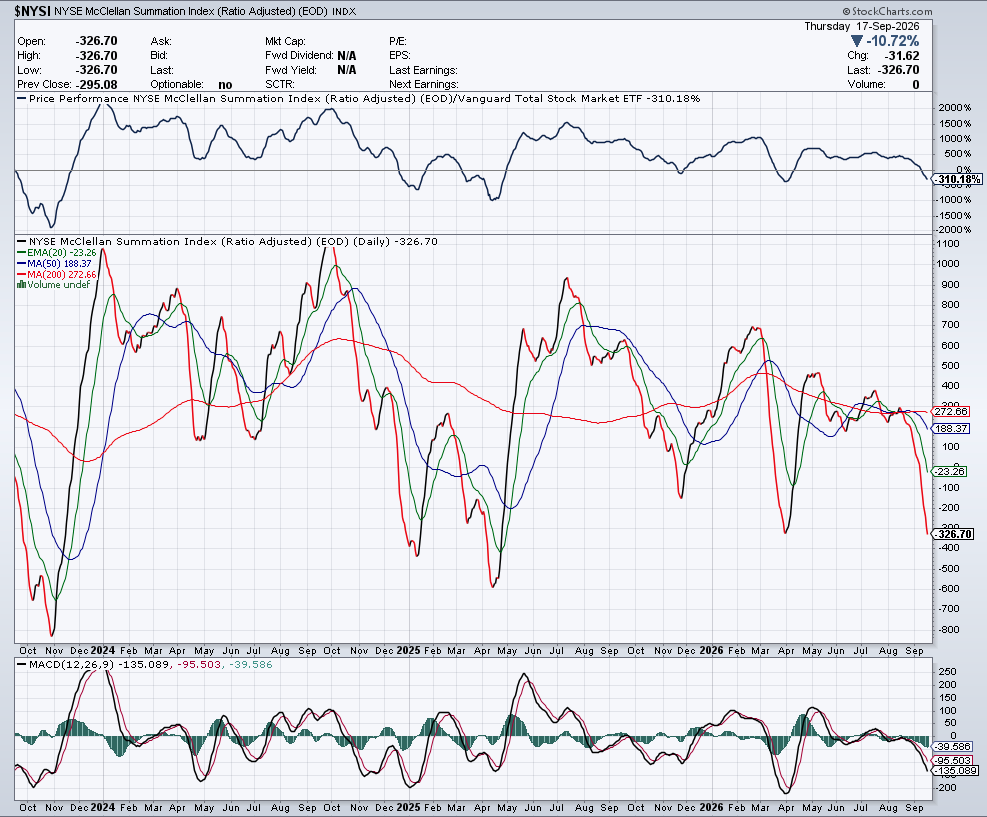Viewport: 987px width, 817px height.
Task: Click the Thursday 17-Sep-2026 date label
Action: pos(862,26)
